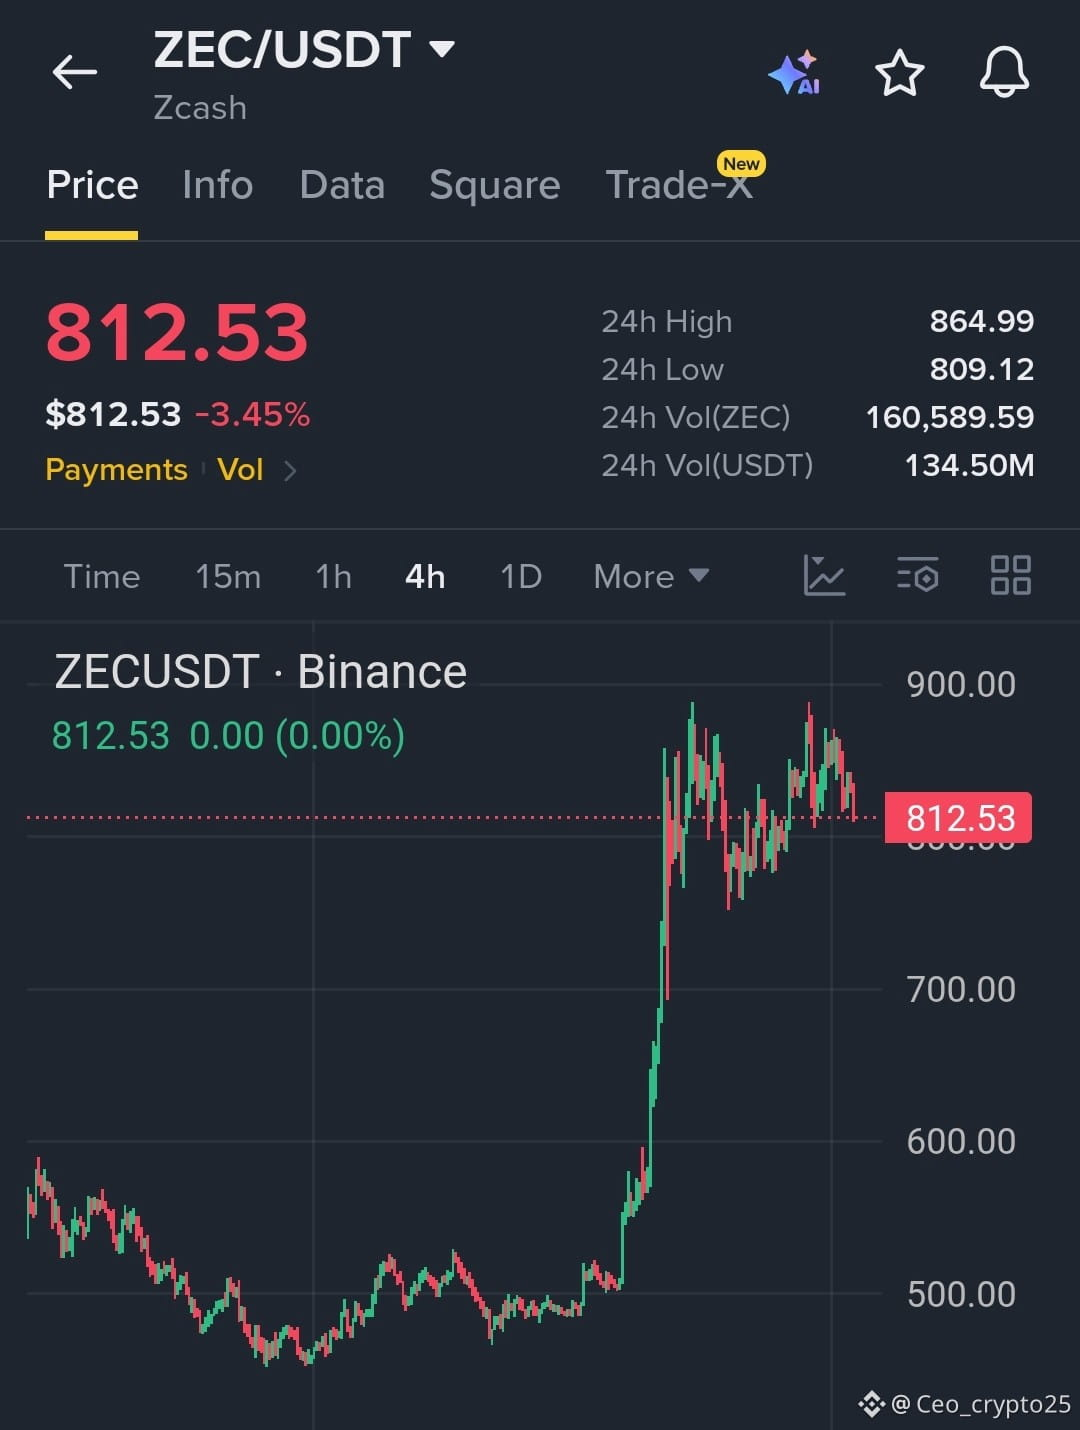
Task: Open the four-square grid layout icon
Action: [x=1010, y=576]
